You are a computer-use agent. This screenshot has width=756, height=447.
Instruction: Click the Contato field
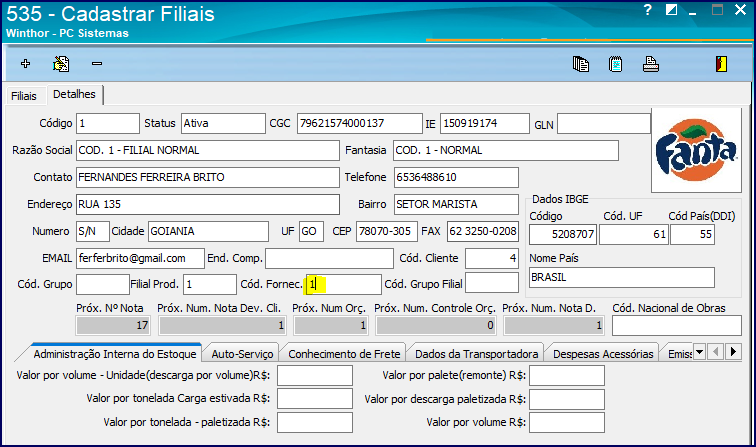pos(208,177)
